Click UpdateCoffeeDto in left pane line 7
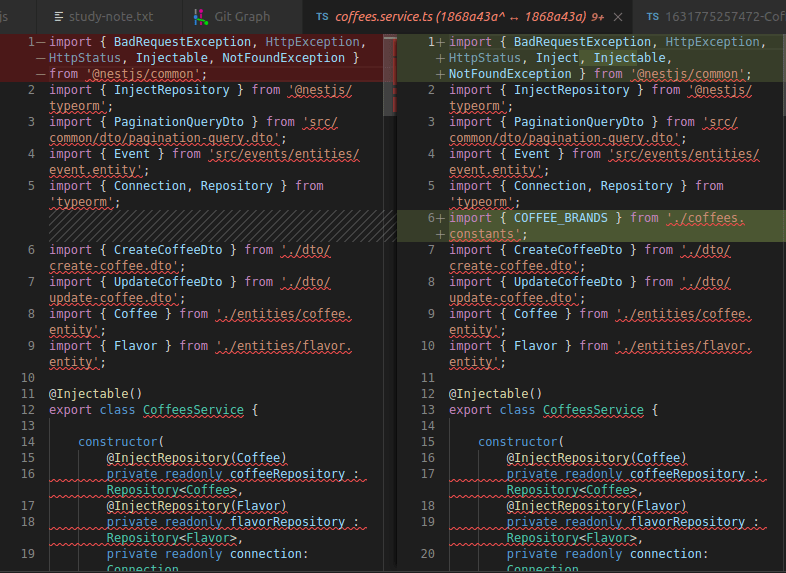The height and width of the screenshot is (573, 786). pos(168,282)
